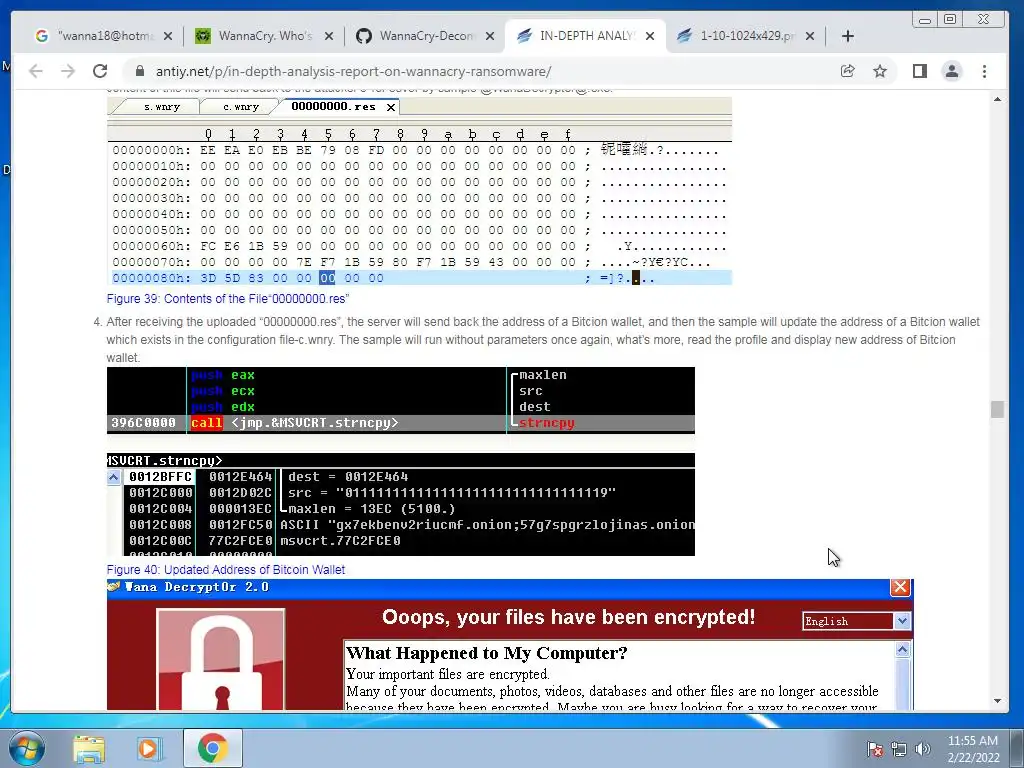Image resolution: width=1024 pixels, height=768 pixels.
Task: Close the IN-DEPTH ANALY tab
Action: [x=650, y=36]
